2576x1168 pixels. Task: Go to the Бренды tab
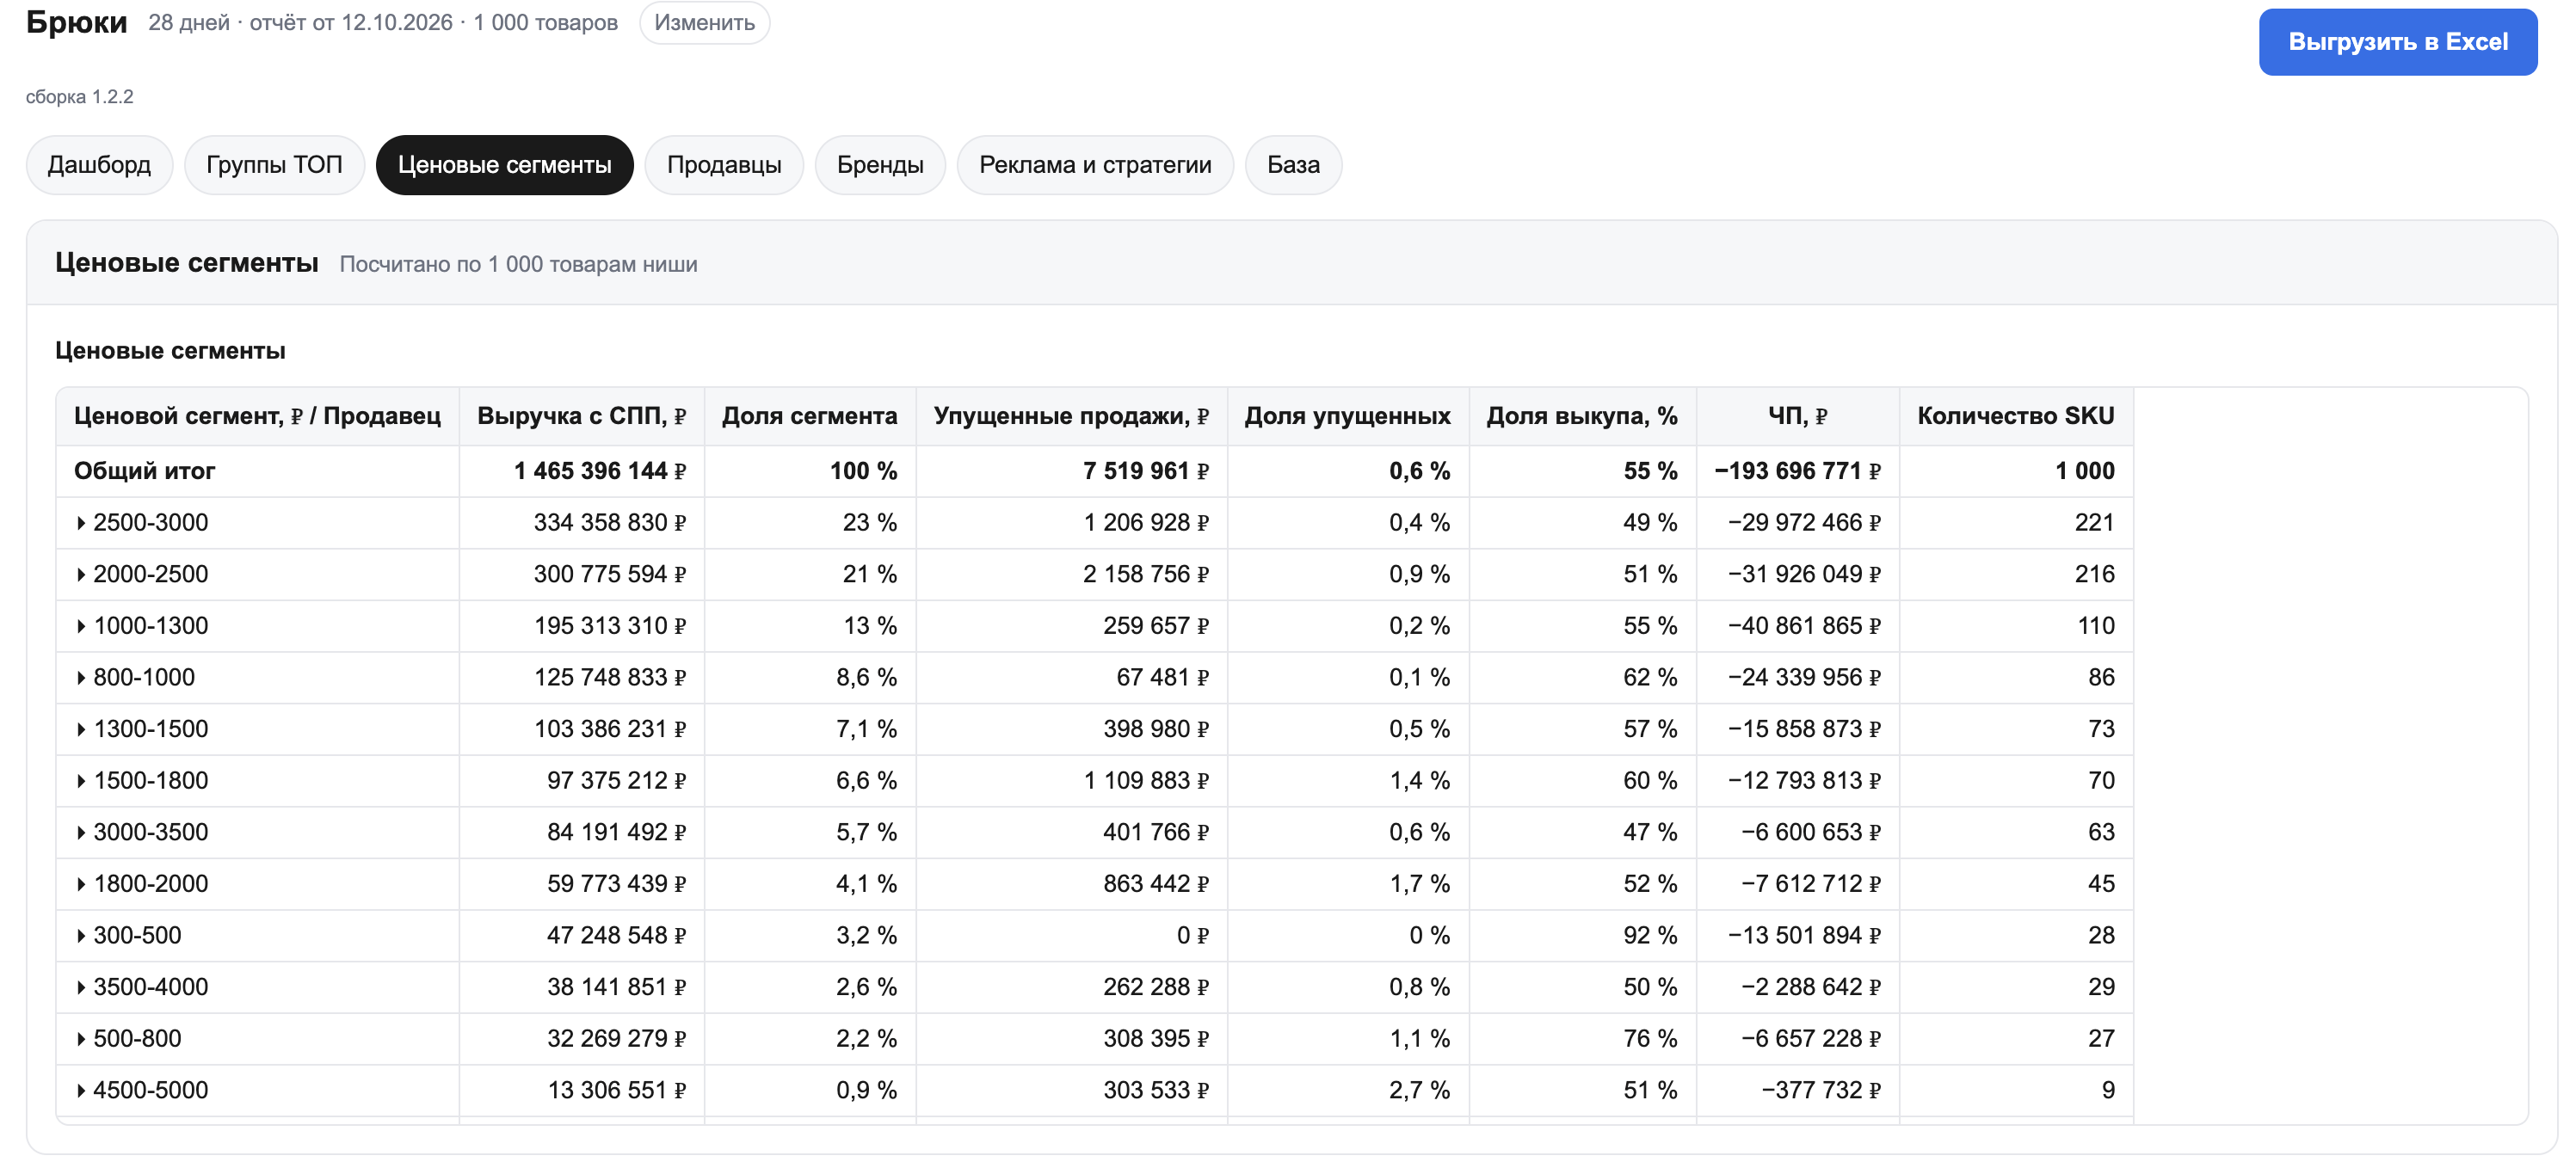[x=880, y=165]
